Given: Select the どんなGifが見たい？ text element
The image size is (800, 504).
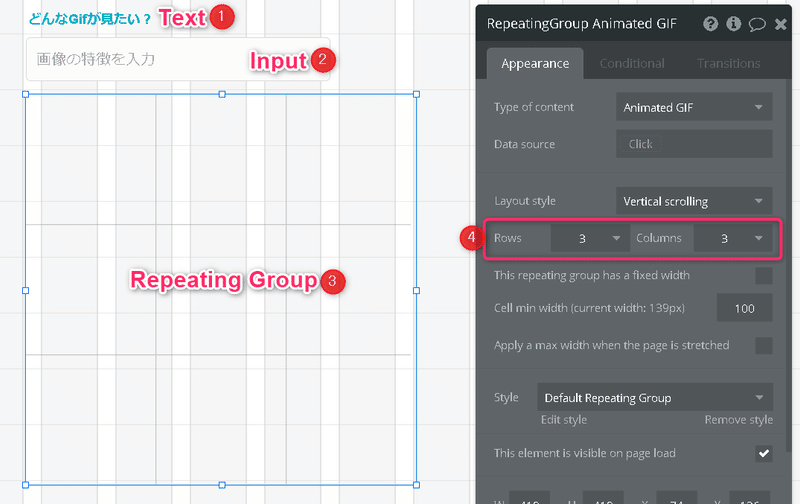Looking at the screenshot, I should tap(90, 19).
